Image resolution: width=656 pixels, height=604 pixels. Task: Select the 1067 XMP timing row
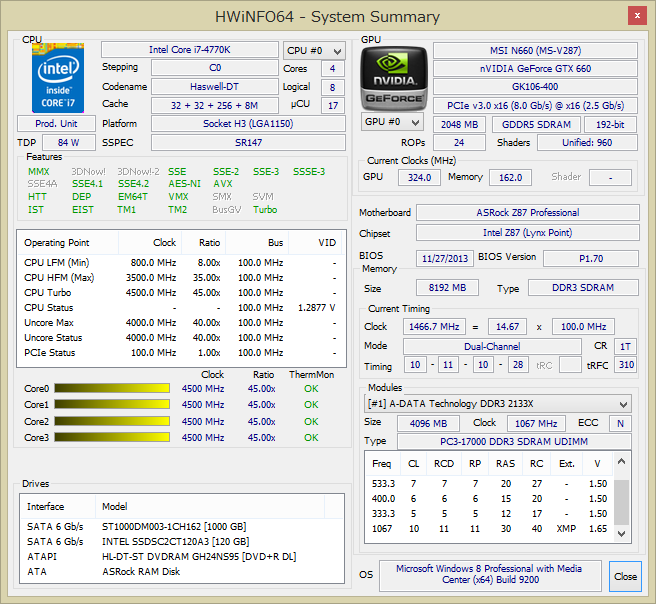tap(489, 529)
